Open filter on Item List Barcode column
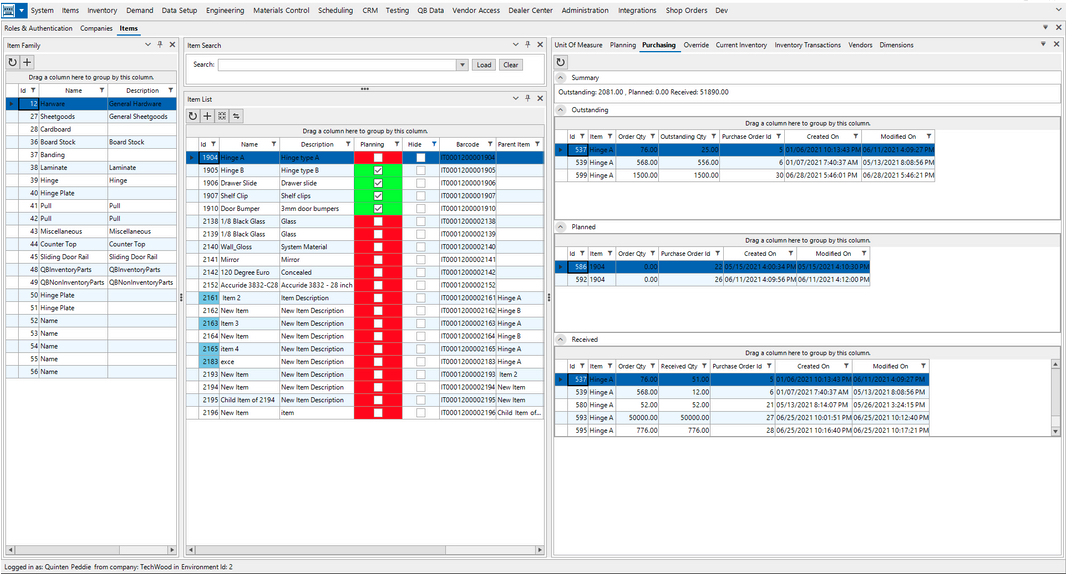Viewport: 1072px width, 575px height. pyautogui.click(x=490, y=144)
